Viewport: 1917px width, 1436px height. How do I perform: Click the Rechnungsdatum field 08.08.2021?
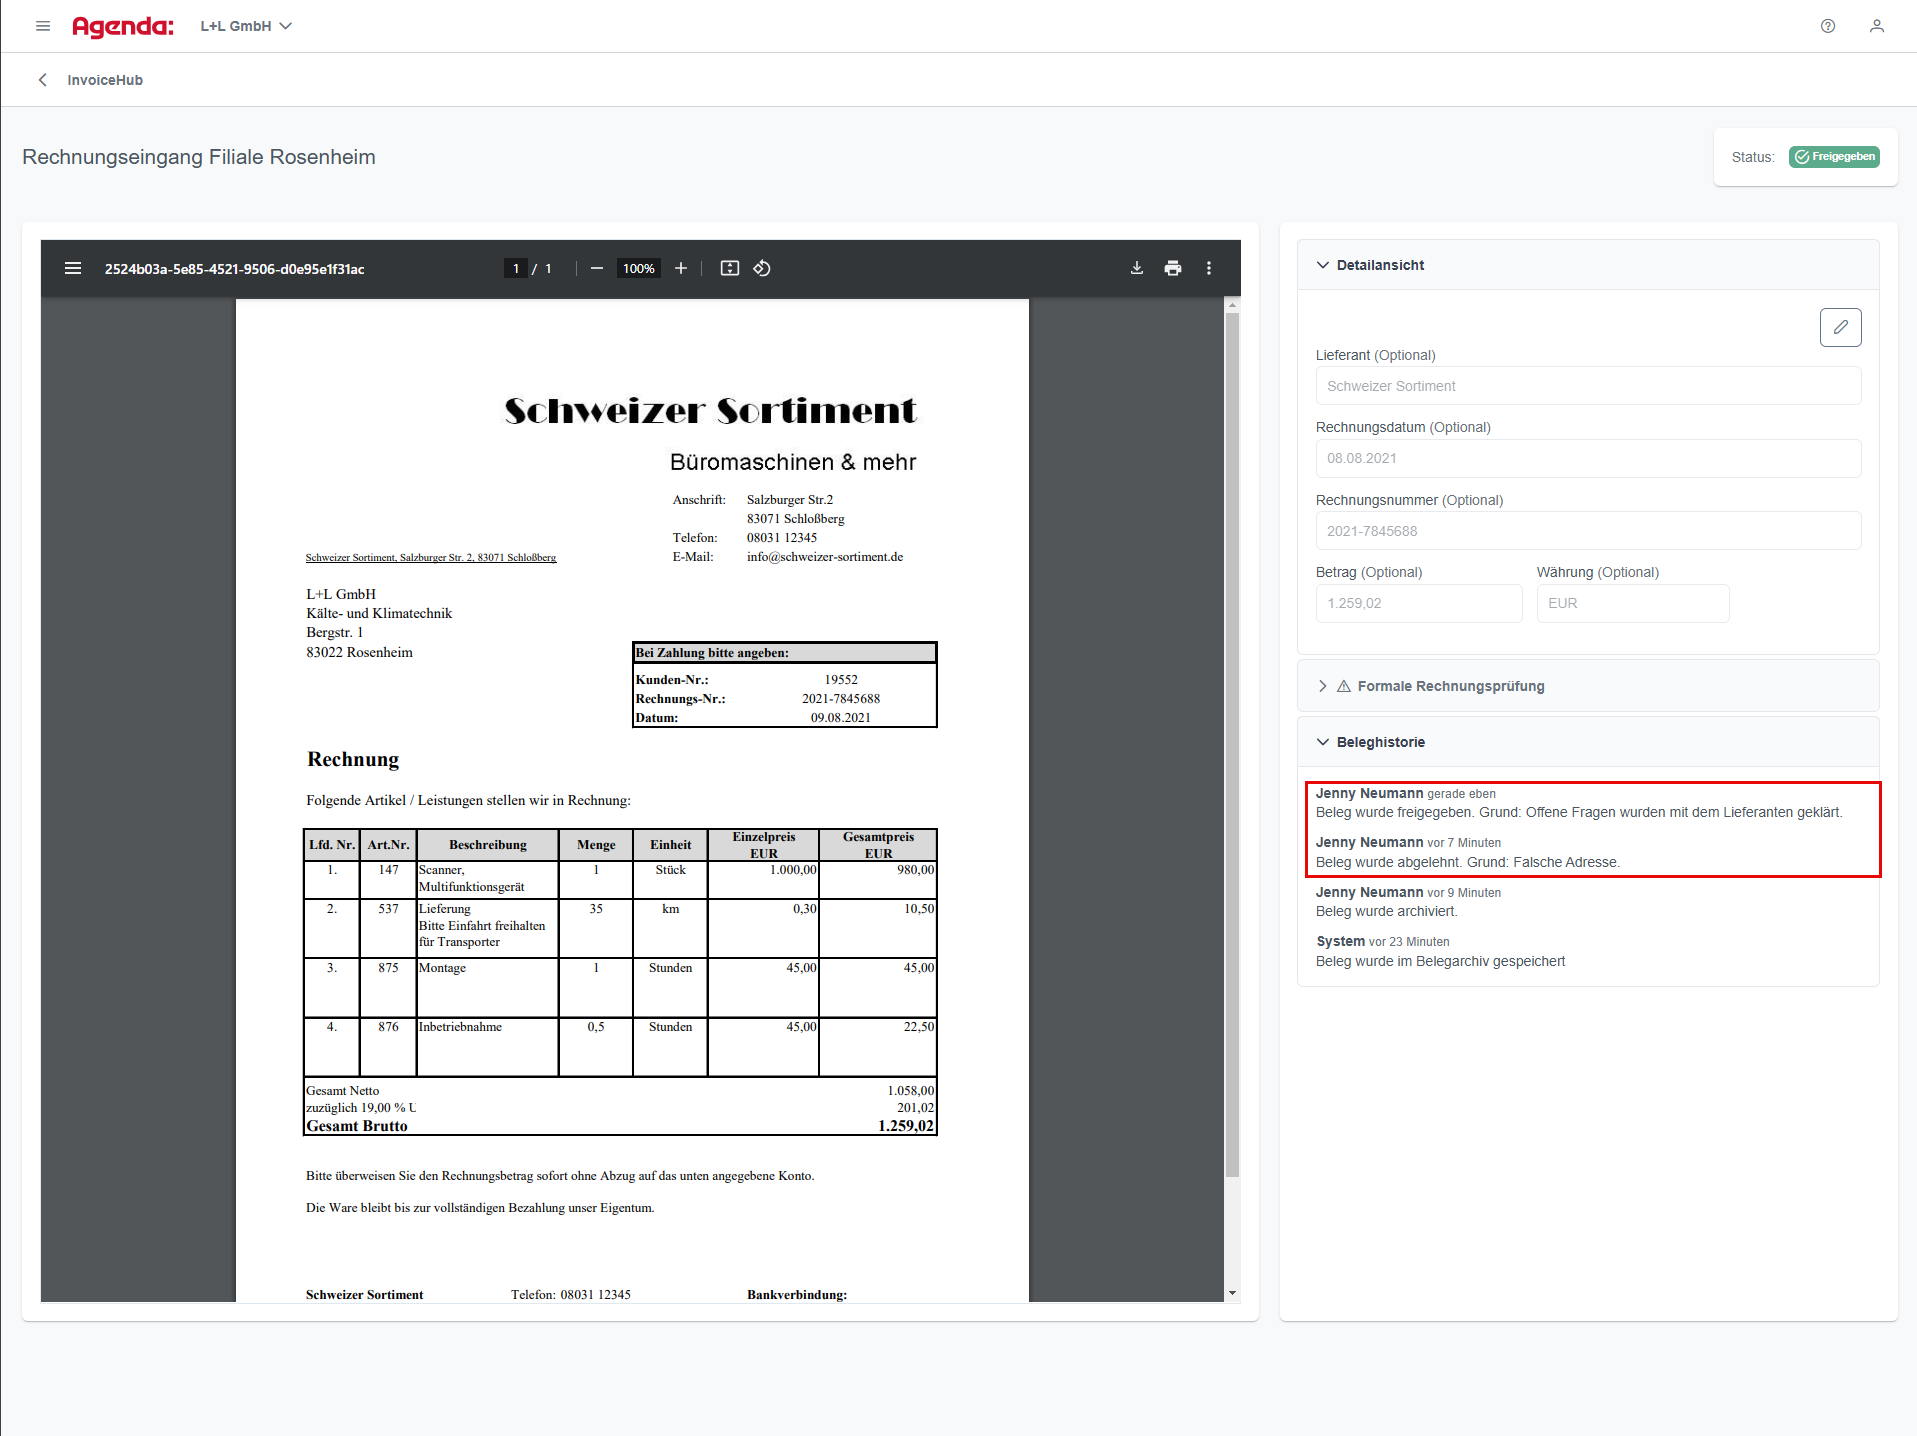click(x=1588, y=458)
